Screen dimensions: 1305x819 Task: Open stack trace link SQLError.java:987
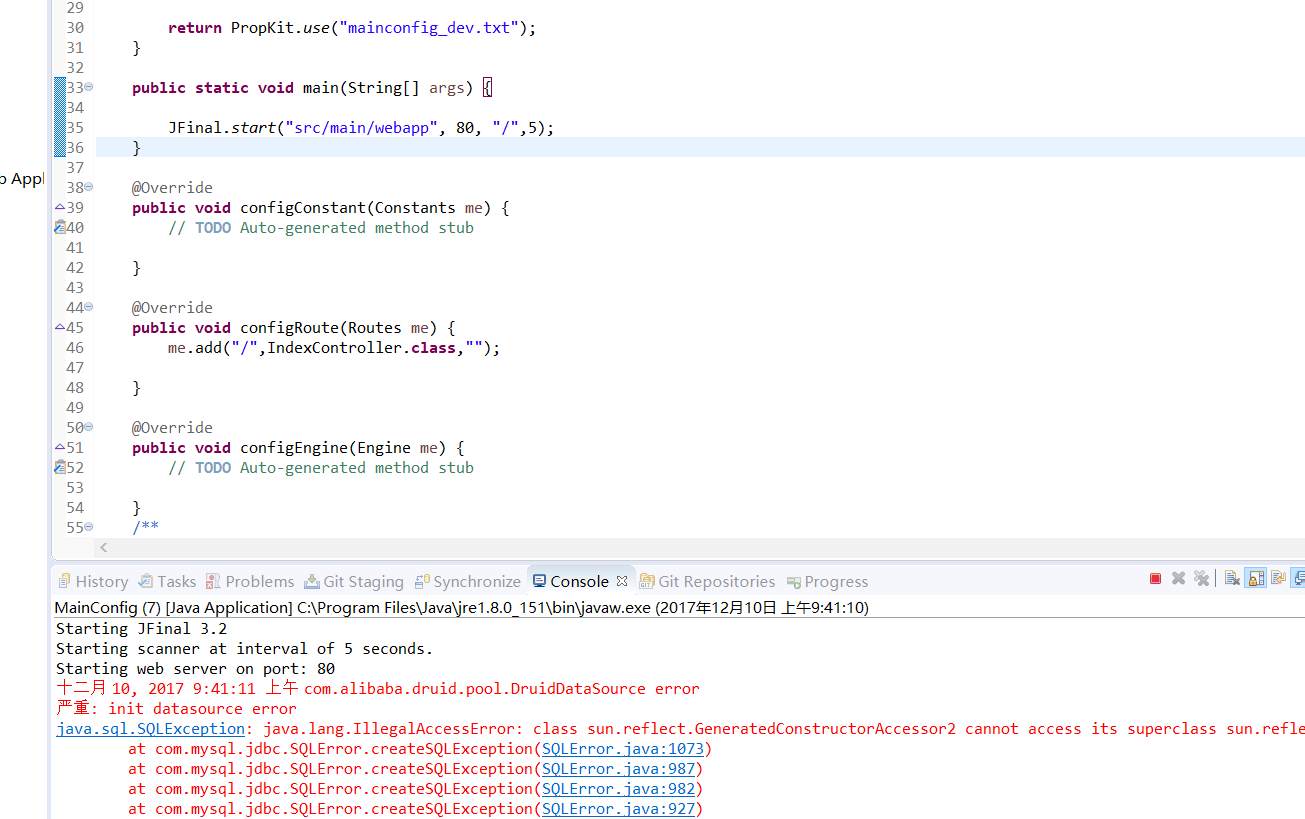coord(619,768)
